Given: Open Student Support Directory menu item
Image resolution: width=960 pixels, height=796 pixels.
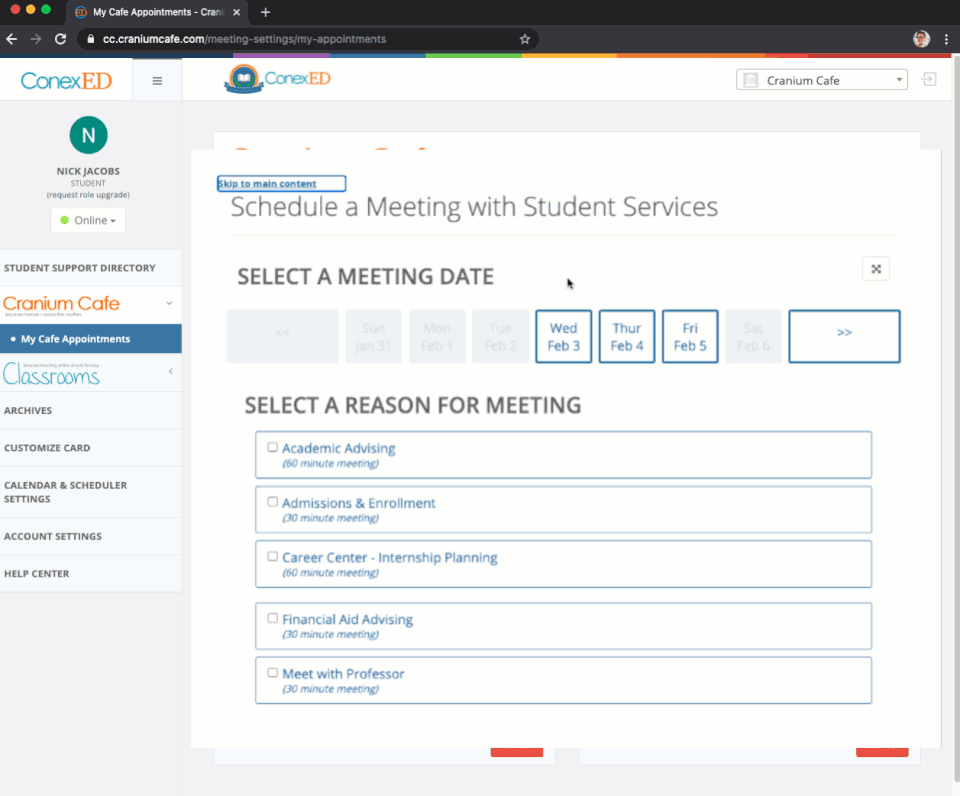Looking at the screenshot, I should tap(91, 268).
